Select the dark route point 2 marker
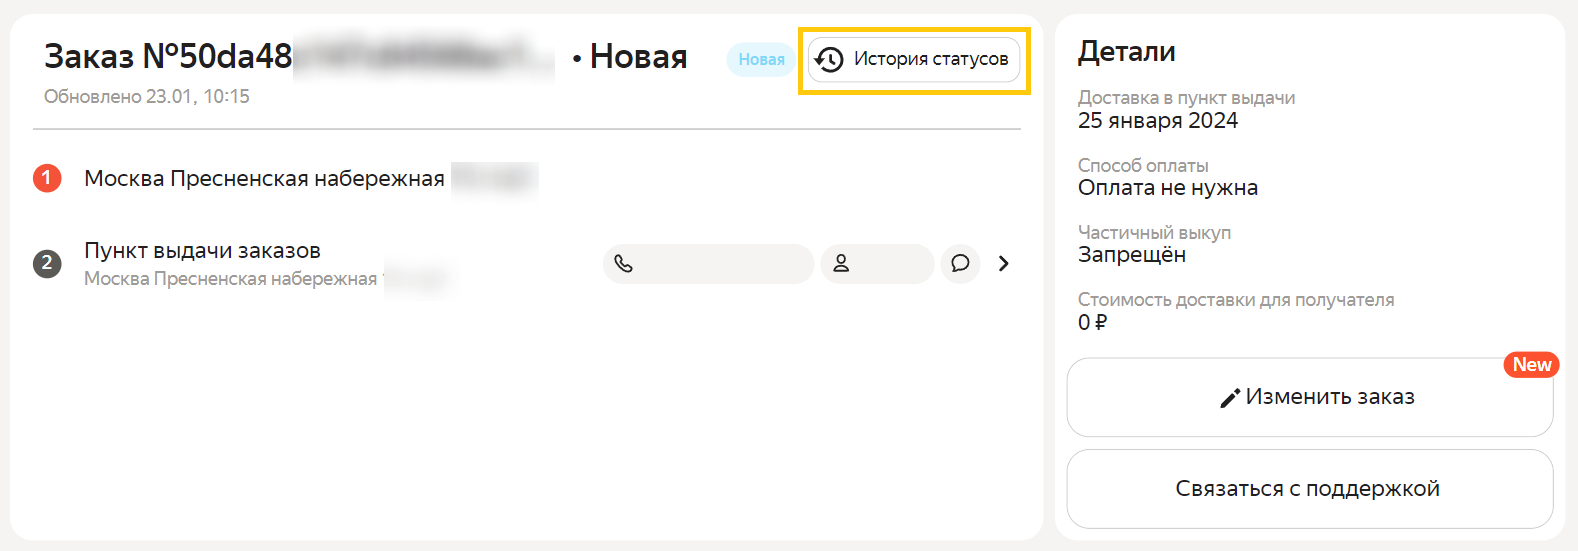The image size is (1578, 551). pyautogui.click(x=47, y=264)
